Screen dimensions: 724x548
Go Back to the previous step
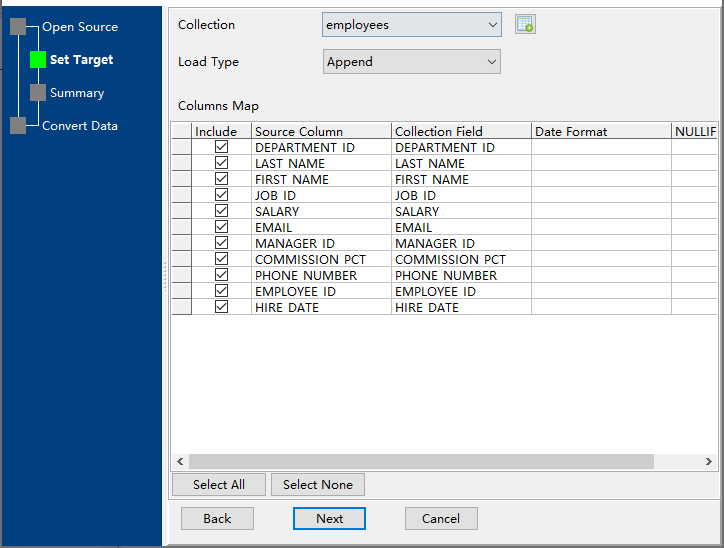(x=217, y=519)
